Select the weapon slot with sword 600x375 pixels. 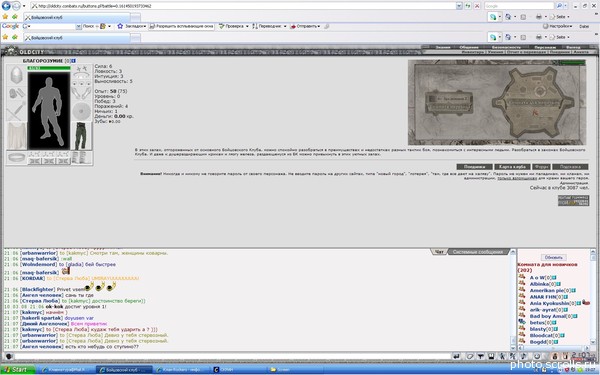pos(16,111)
